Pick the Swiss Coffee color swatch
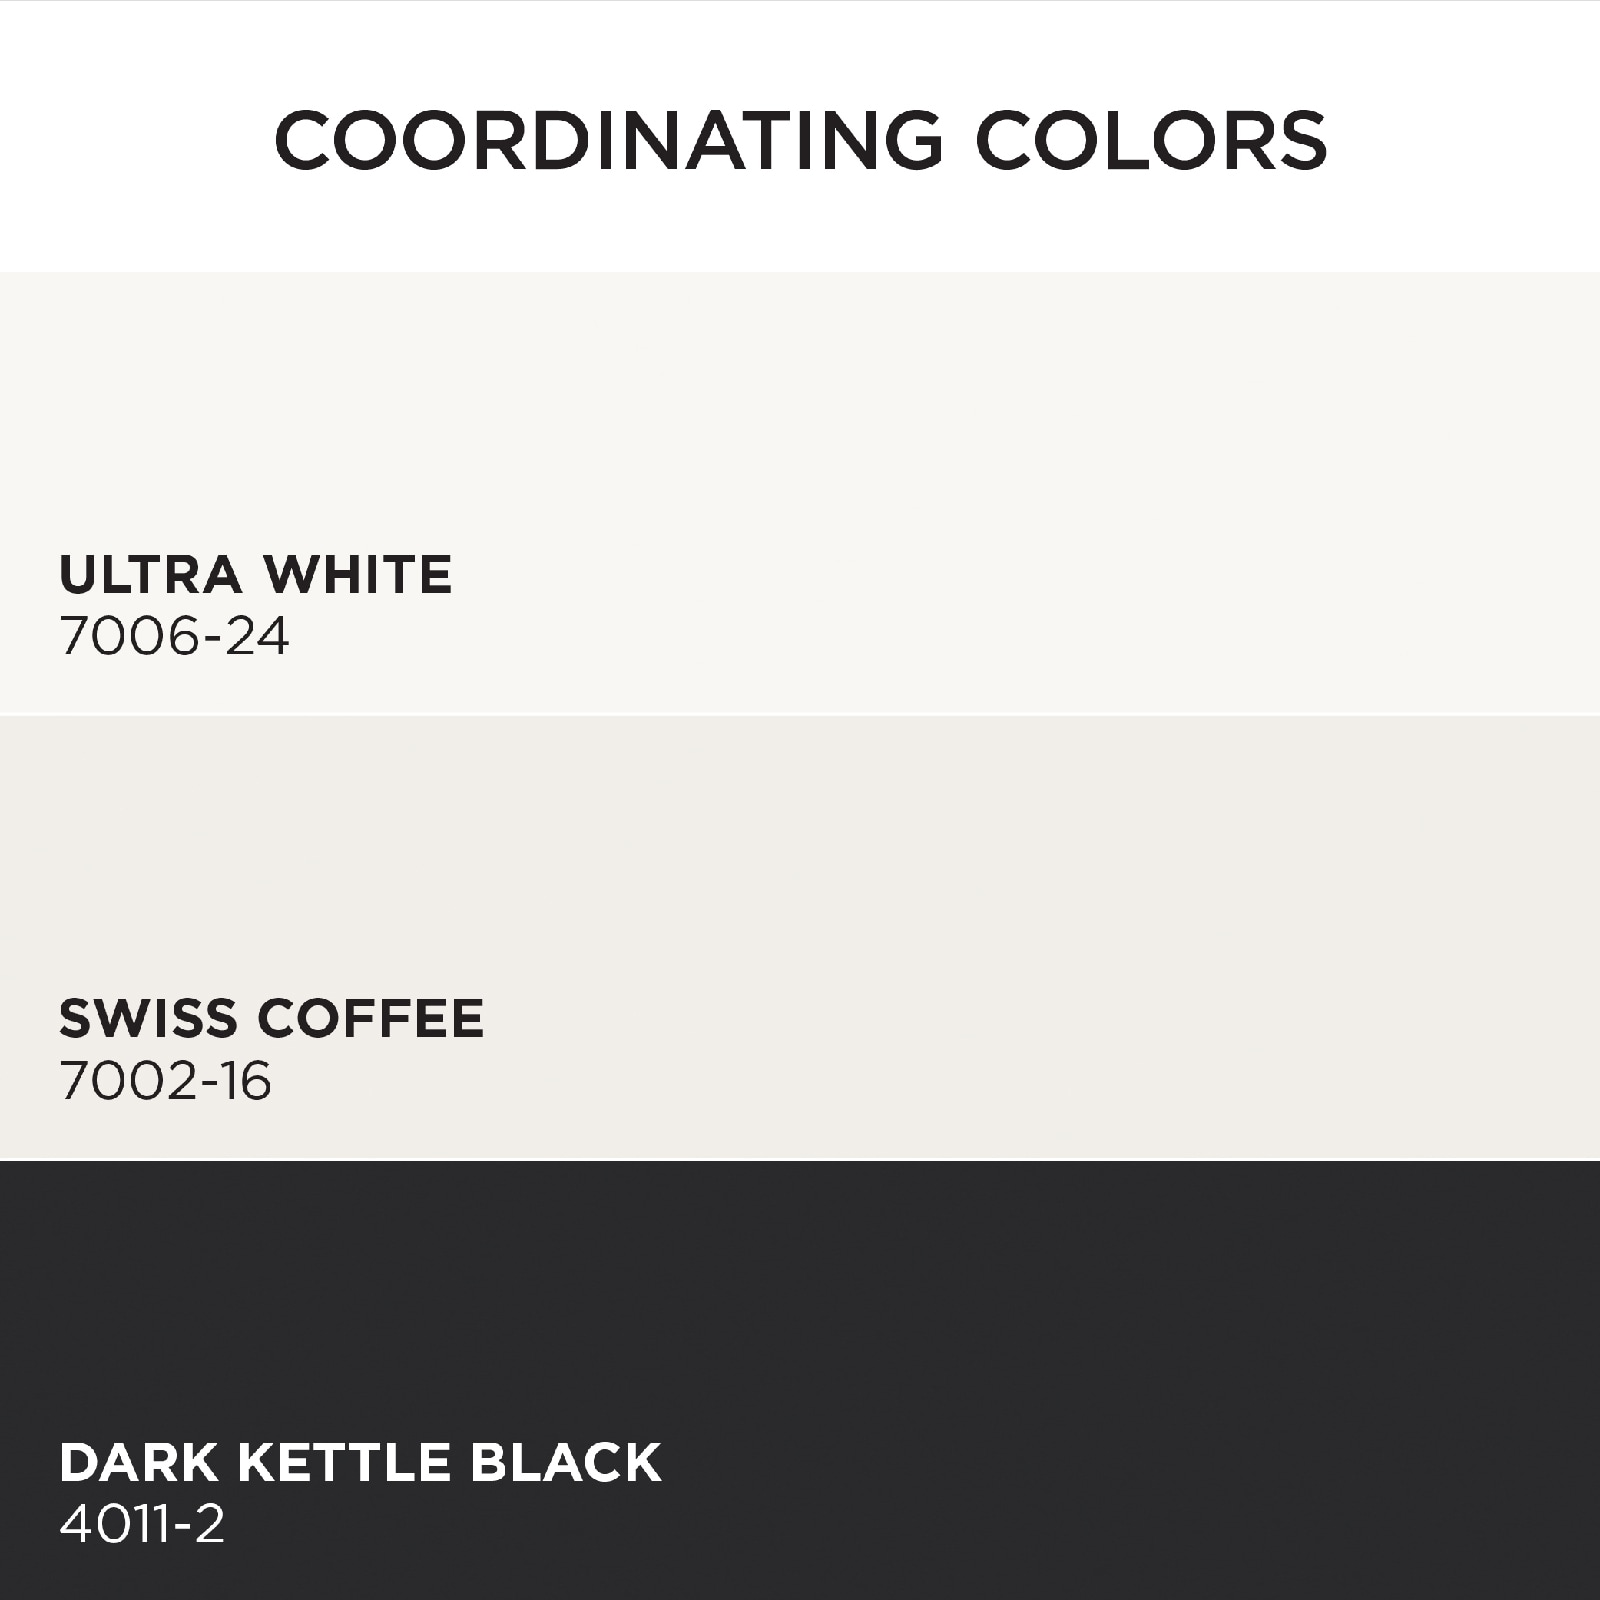 800,938
